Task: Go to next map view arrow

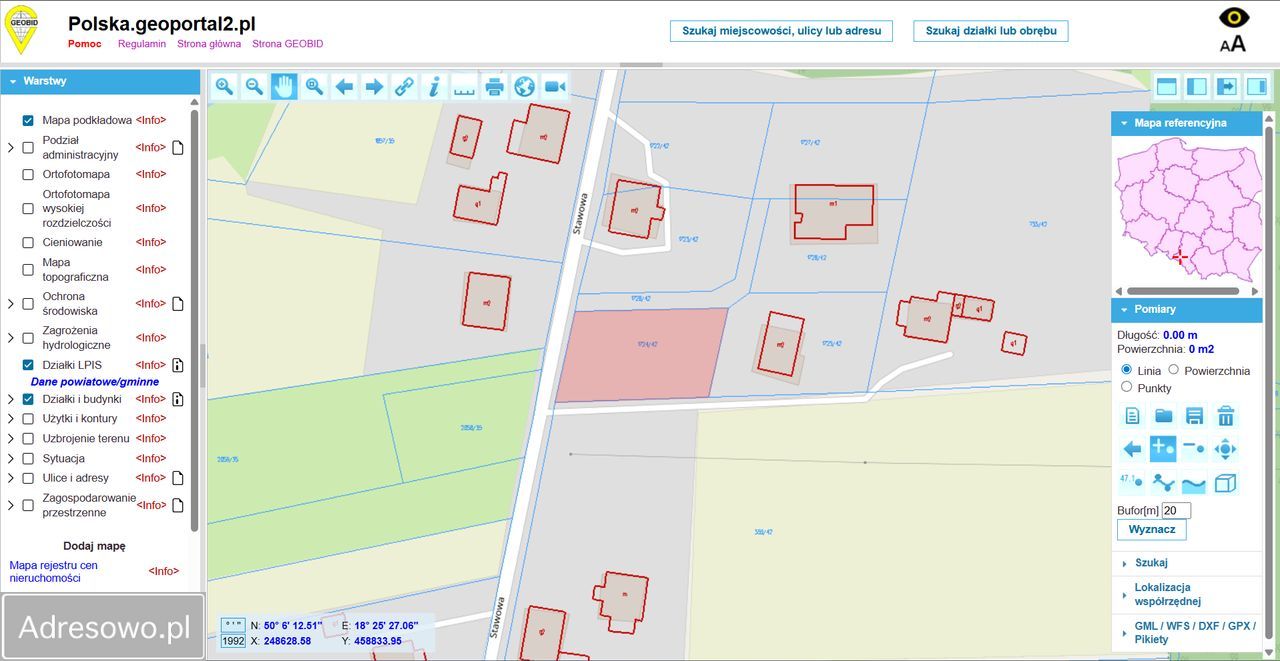Action: [374, 87]
